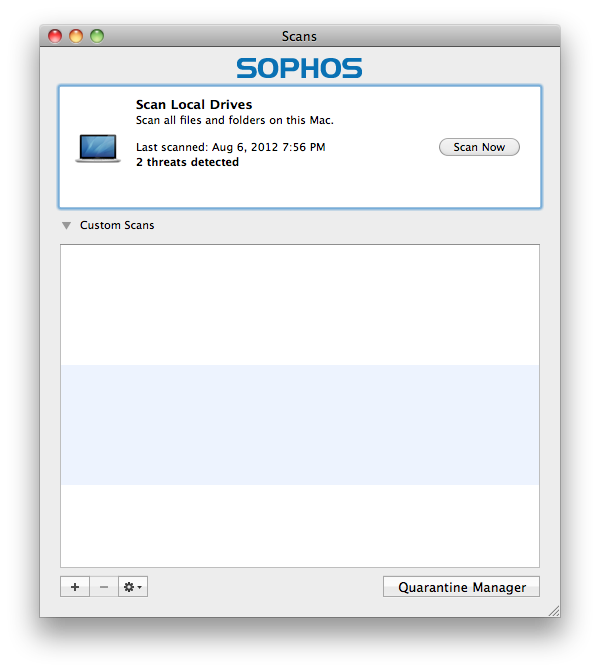Add a new custom scan with plus
The height and width of the screenshot is (672, 600).
click(x=75, y=587)
